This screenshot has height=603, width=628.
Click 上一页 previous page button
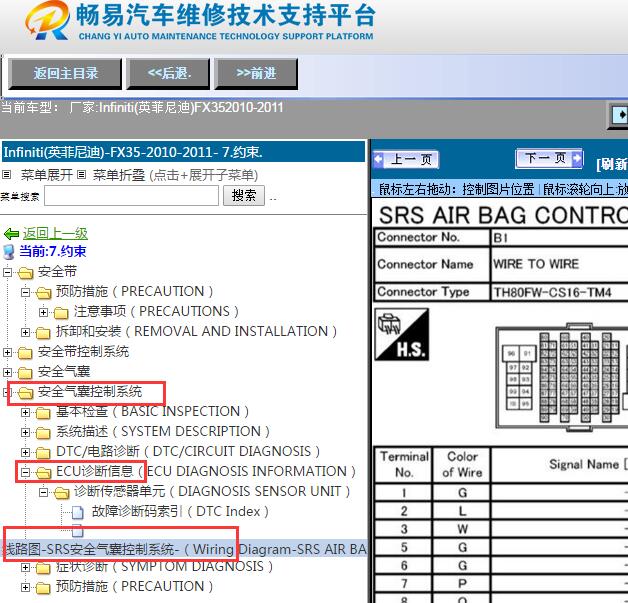(406, 159)
